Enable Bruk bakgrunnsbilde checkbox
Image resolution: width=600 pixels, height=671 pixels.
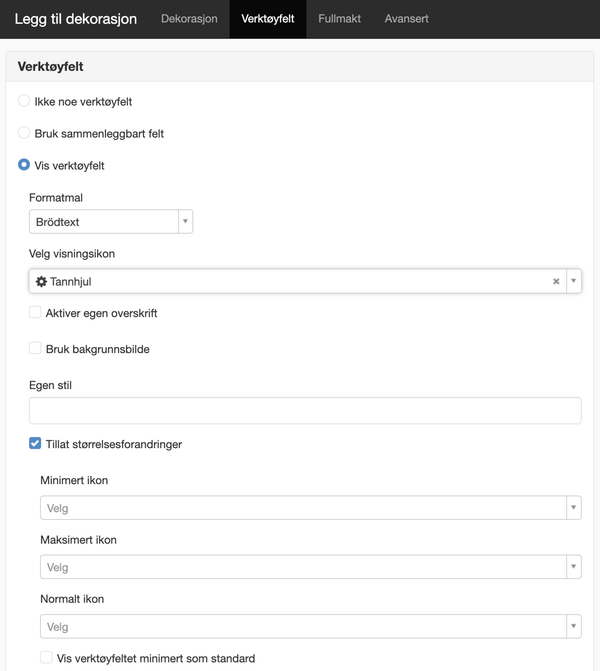click(35, 348)
